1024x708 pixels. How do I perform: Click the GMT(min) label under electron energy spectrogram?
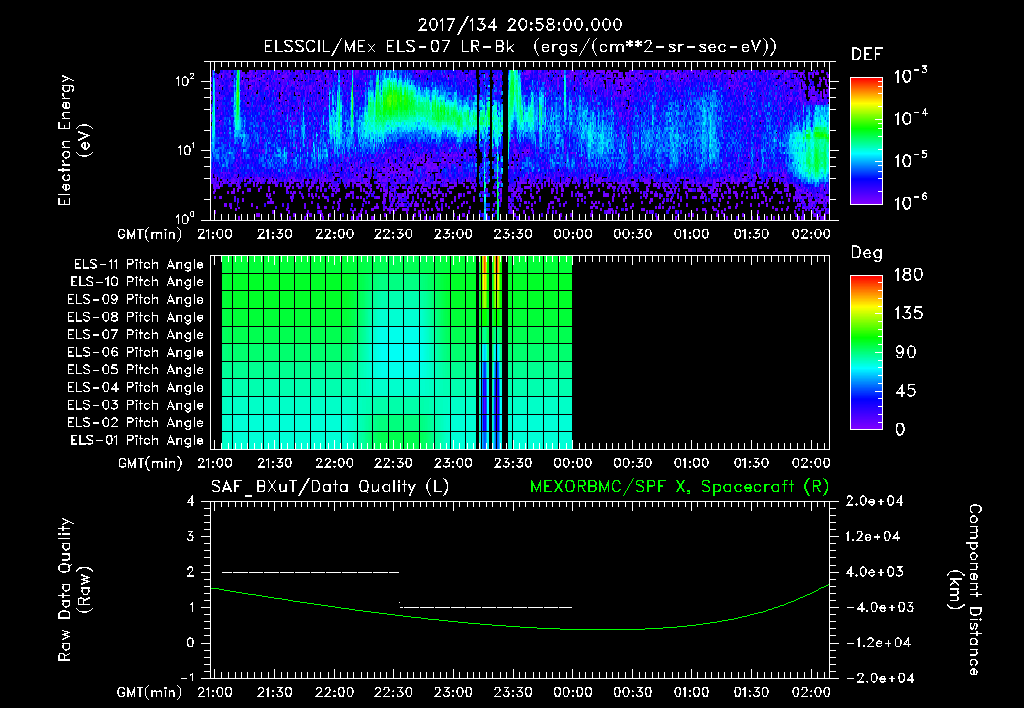click(x=150, y=234)
